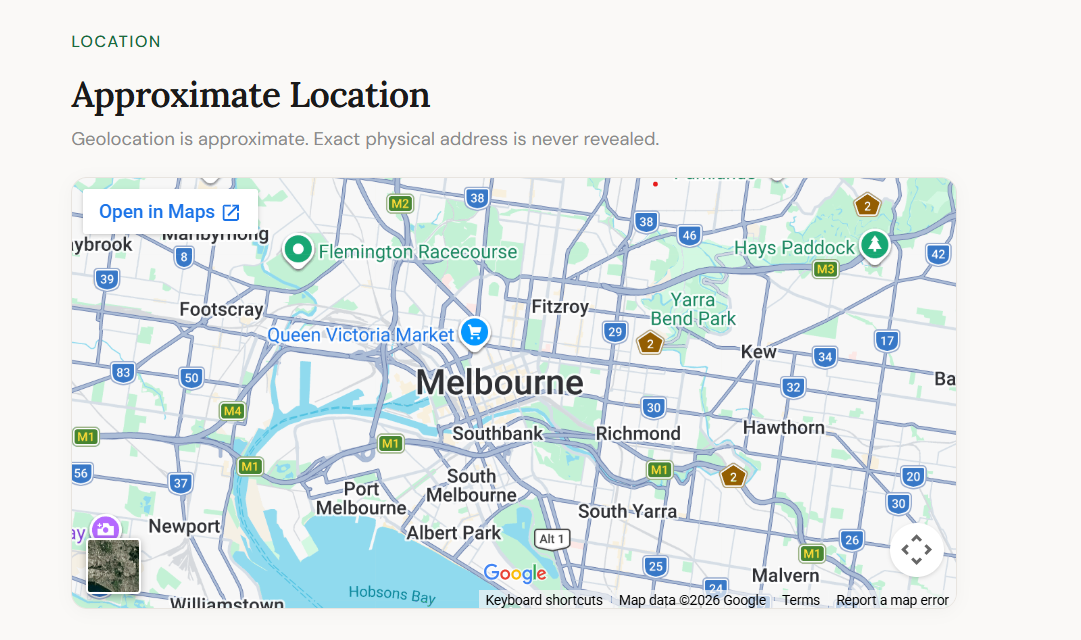Click the M4 motorway shield
Image resolution: width=1081 pixels, height=640 pixels.
(x=232, y=411)
